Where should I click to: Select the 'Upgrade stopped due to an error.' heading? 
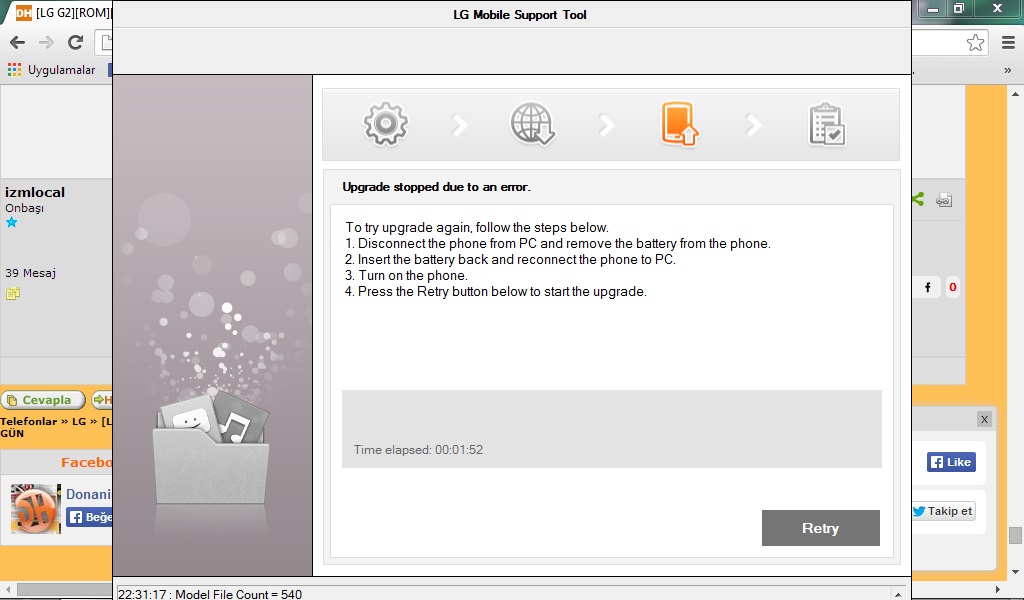436,187
